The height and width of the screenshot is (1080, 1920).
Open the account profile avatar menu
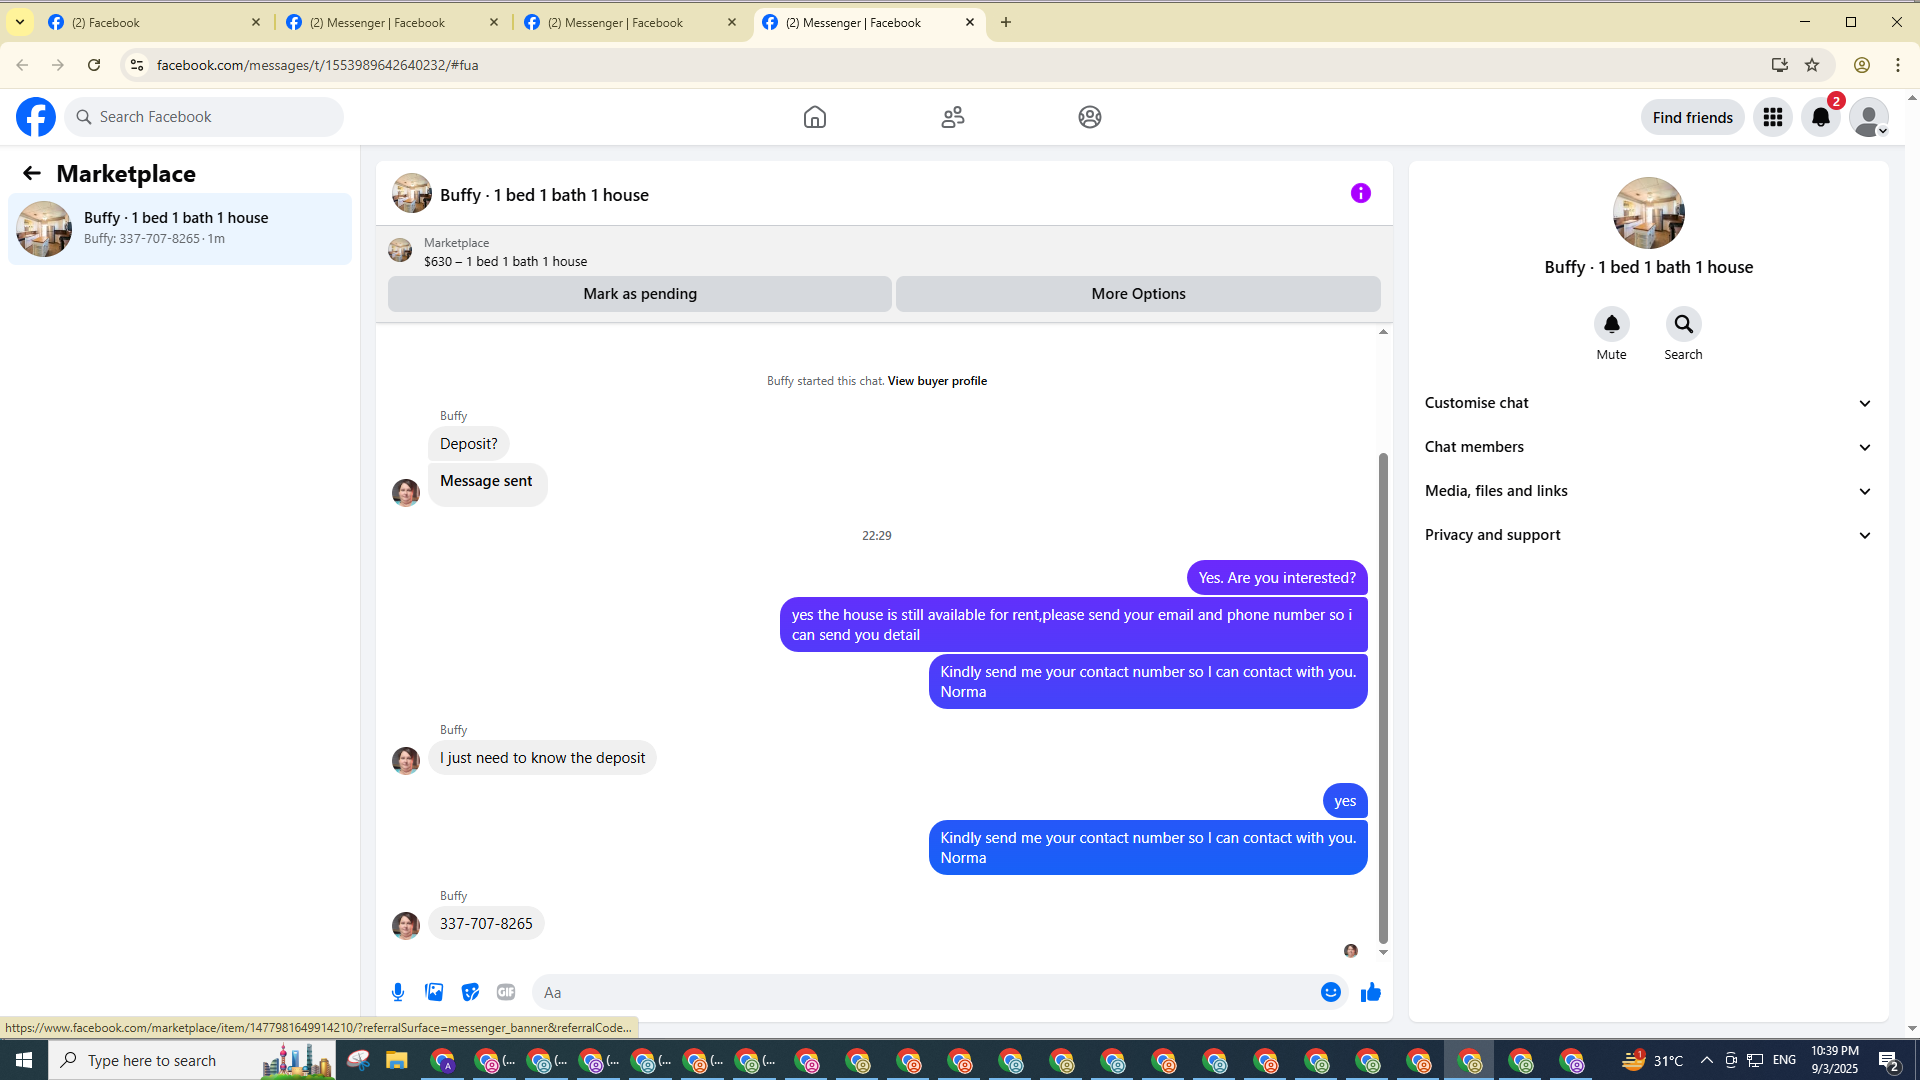1869,117
